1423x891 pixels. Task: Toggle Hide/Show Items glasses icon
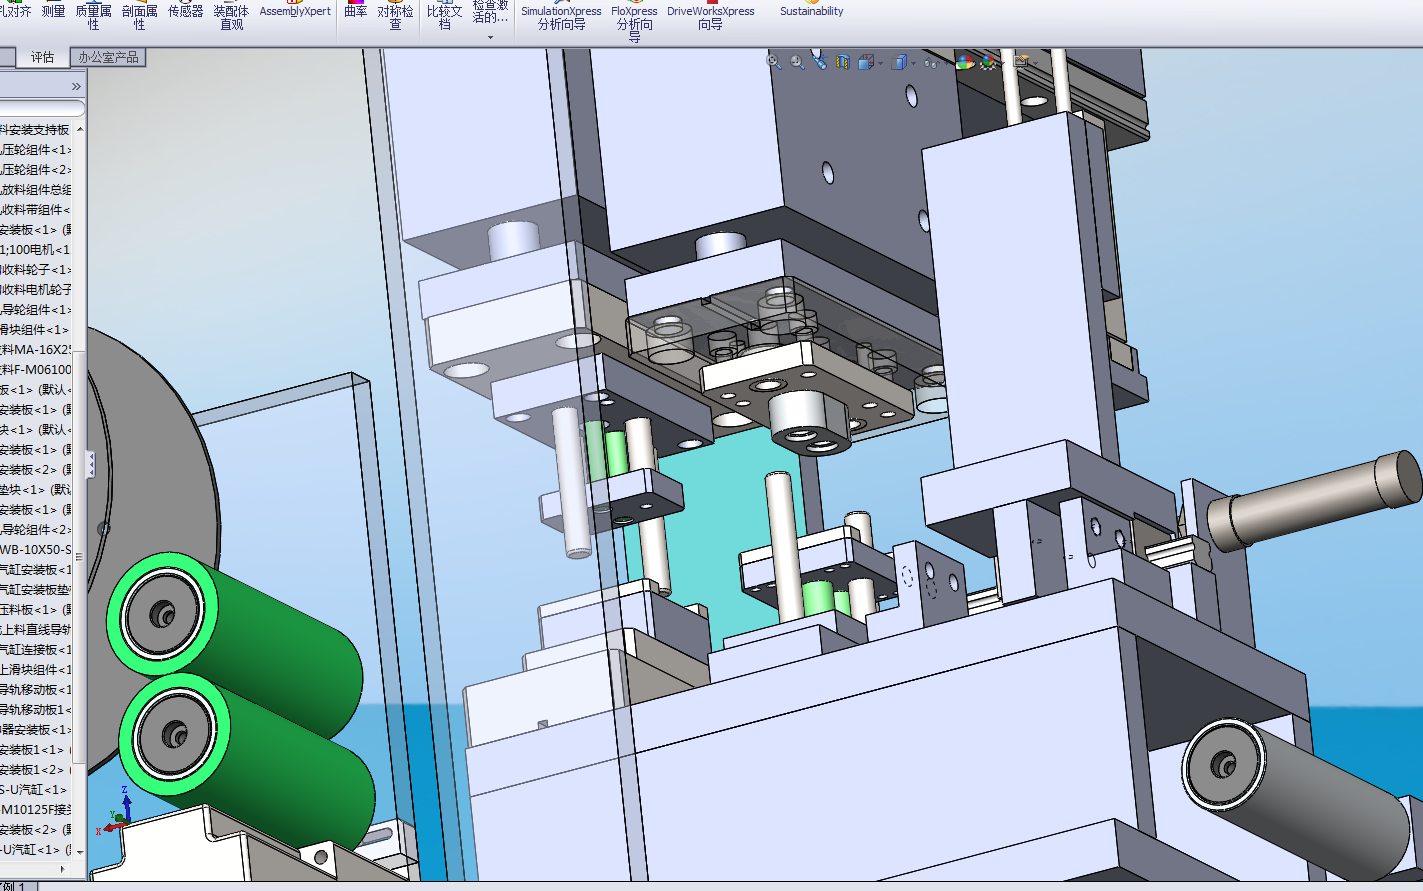[x=931, y=63]
